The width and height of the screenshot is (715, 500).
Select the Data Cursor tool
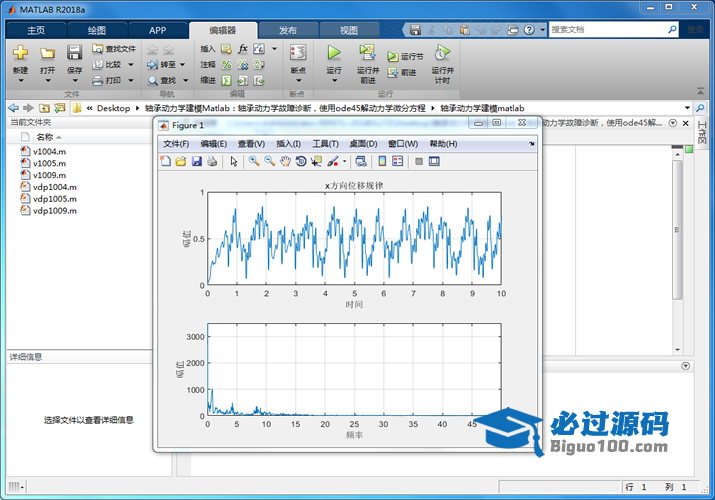click(x=316, y=161)
